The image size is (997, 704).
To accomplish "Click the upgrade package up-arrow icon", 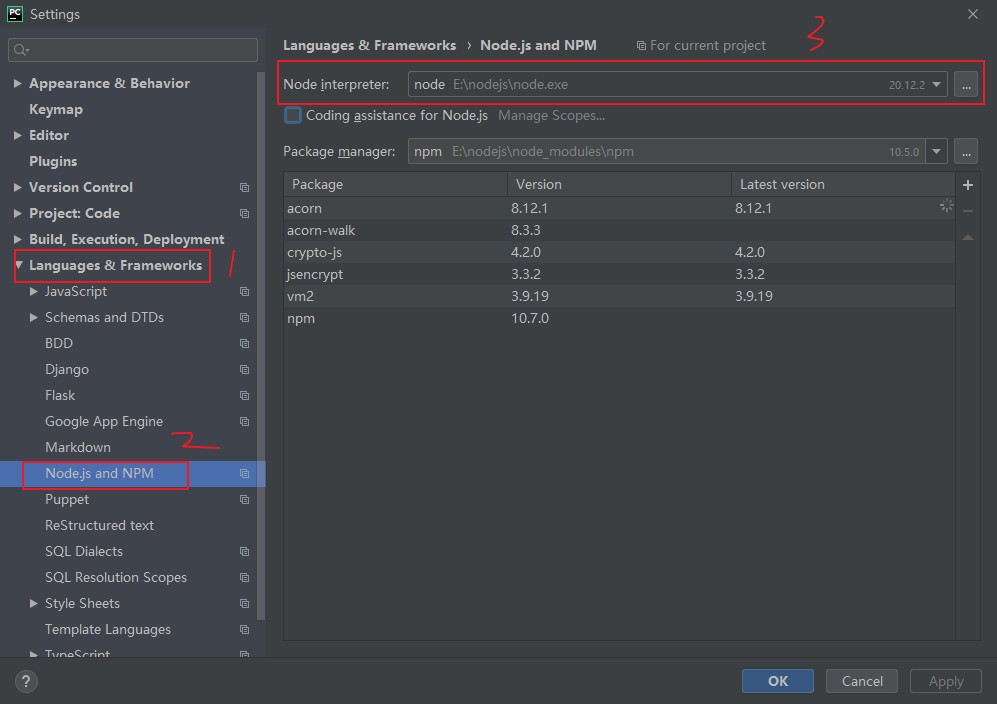I will click(968, 237).
